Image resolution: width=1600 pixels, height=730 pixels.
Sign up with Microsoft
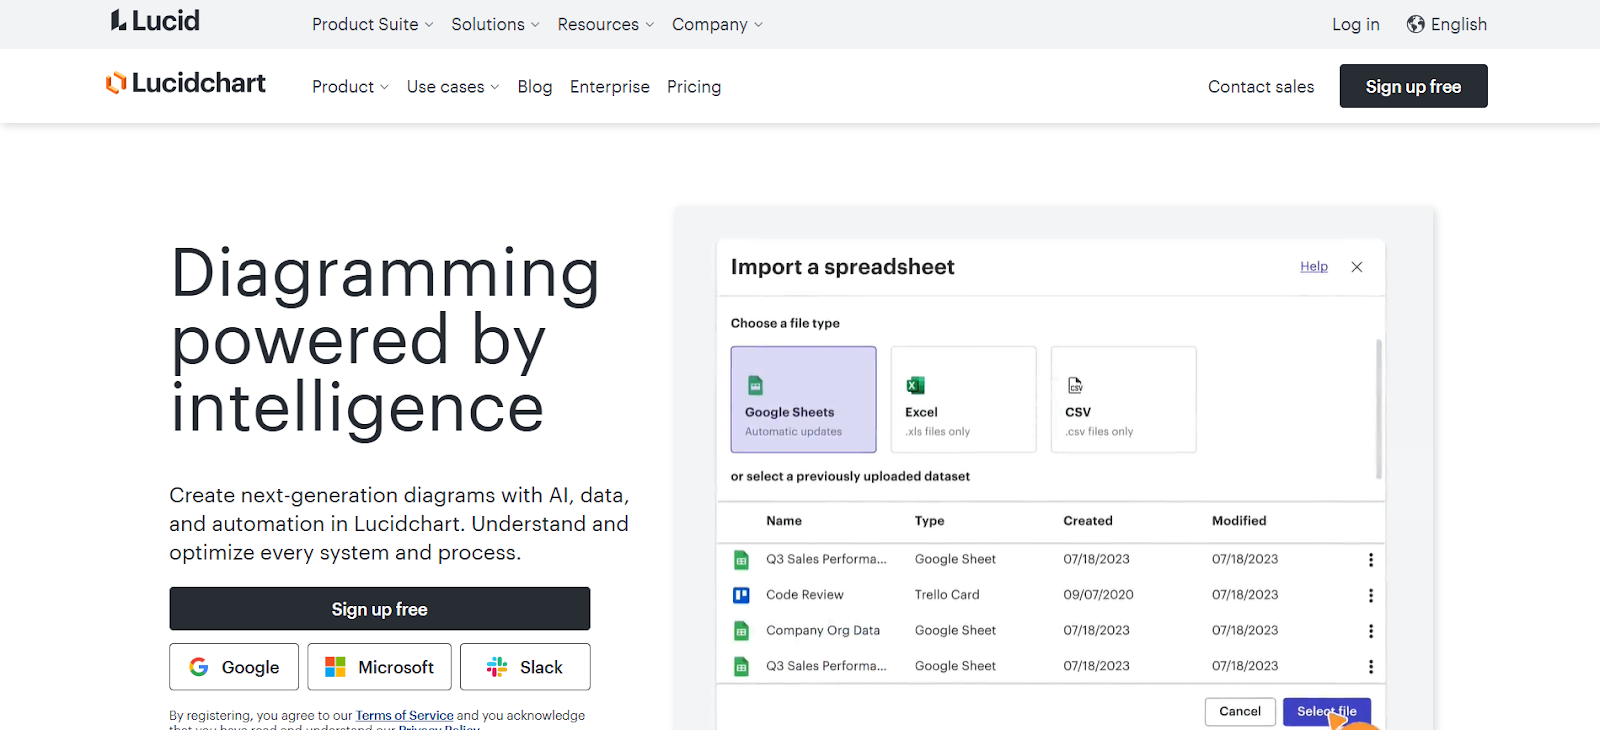point(380,667)
